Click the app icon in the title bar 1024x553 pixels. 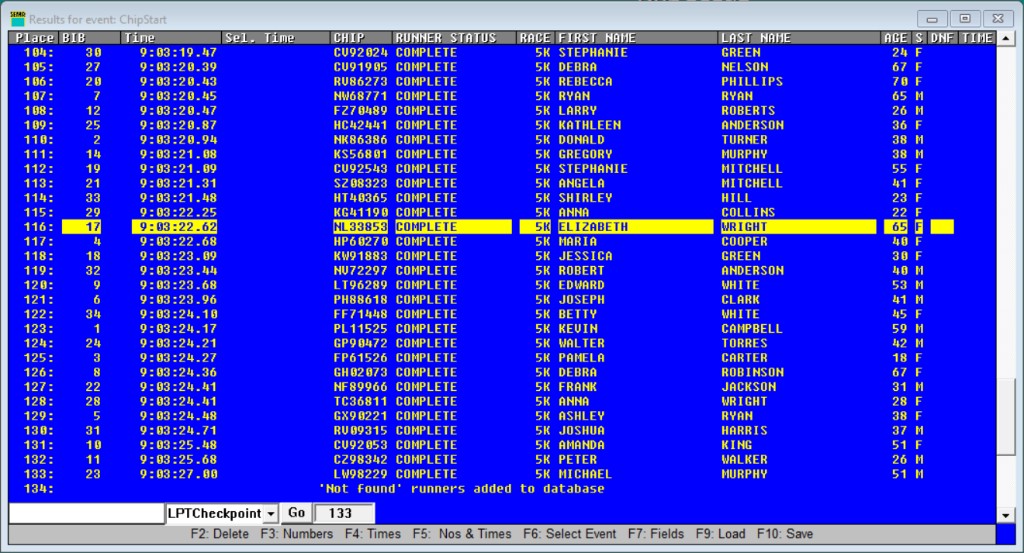pyautogui.click(x=17, y=19)
